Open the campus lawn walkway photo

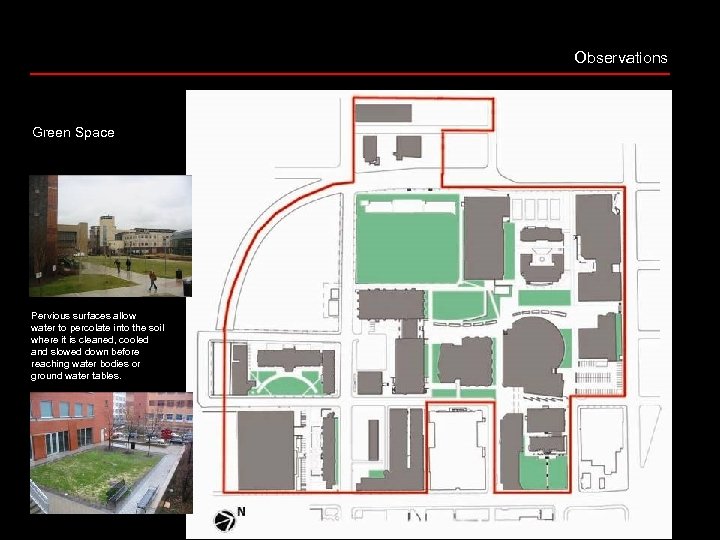(111, 236)
